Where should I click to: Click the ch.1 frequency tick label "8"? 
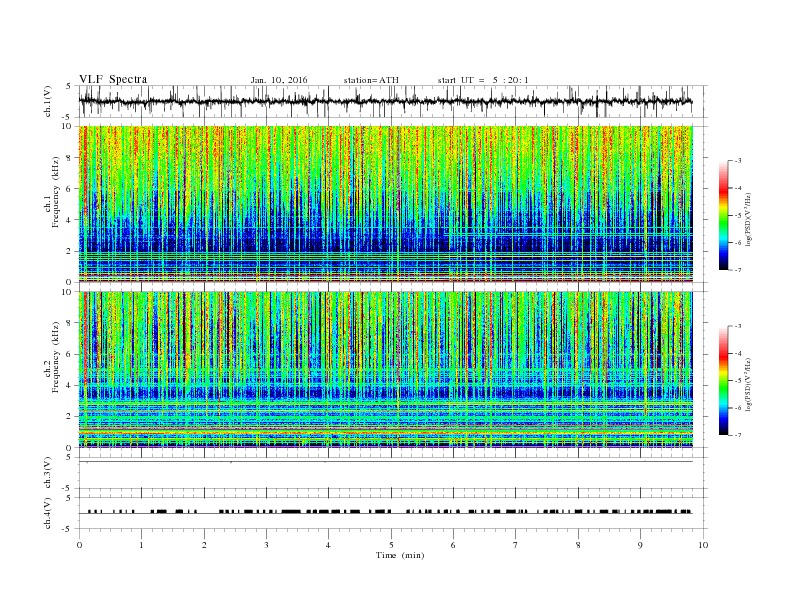70,158
